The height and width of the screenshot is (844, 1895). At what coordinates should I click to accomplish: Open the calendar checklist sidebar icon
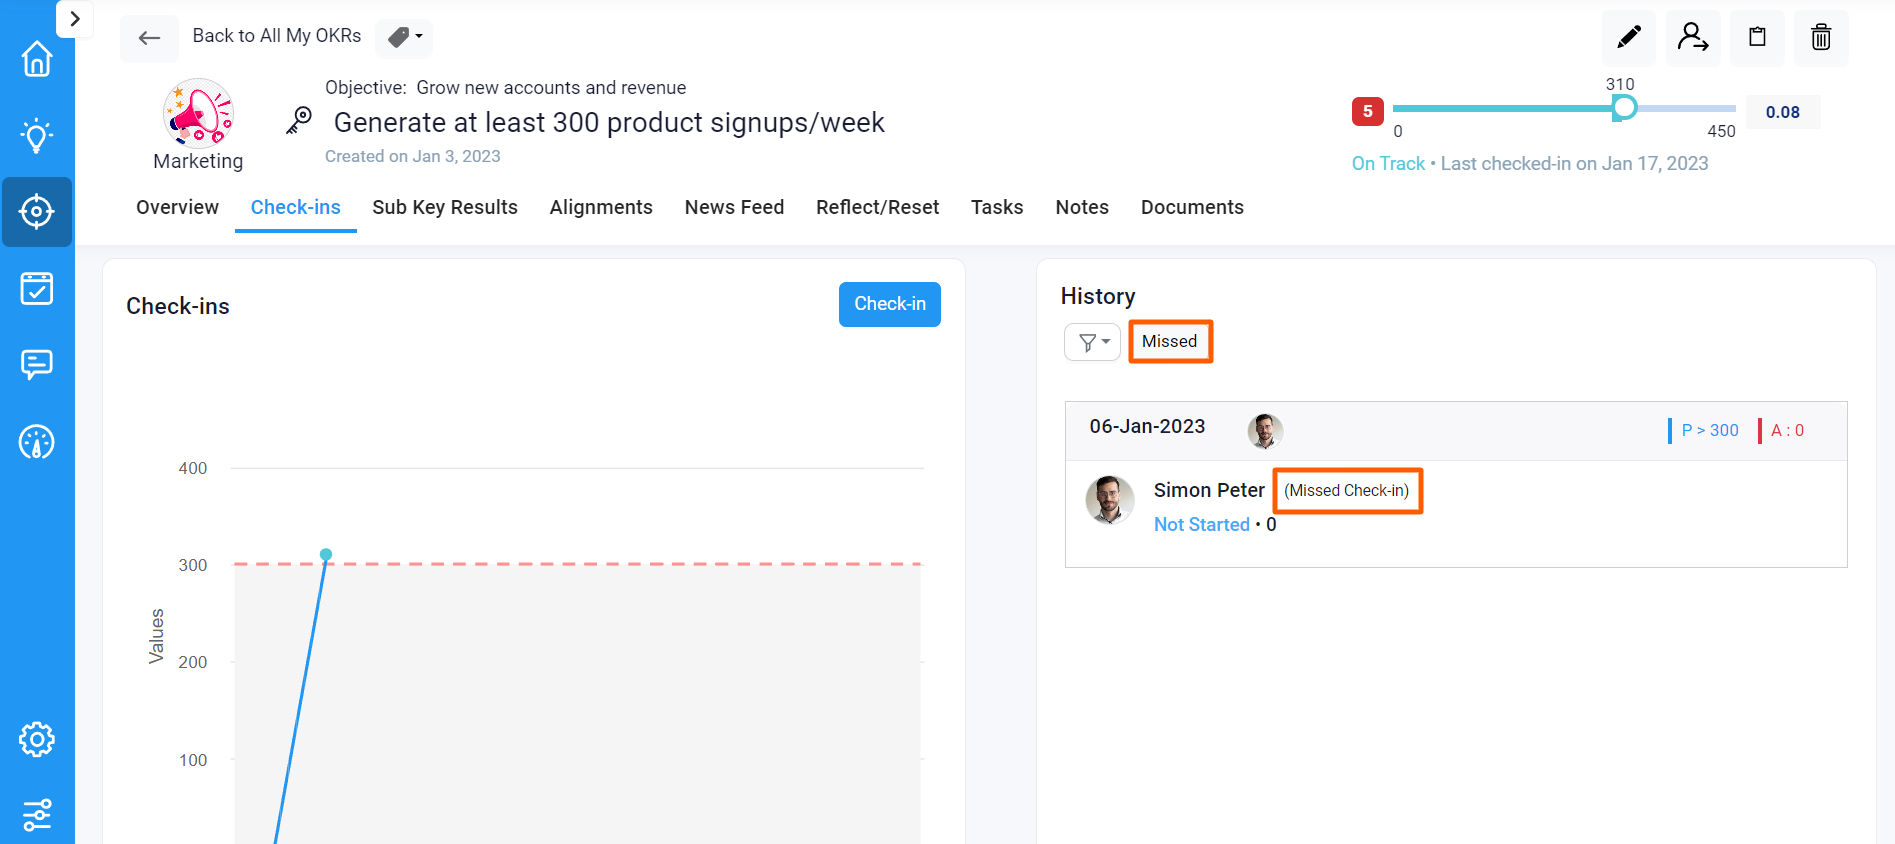pos(37,288)
